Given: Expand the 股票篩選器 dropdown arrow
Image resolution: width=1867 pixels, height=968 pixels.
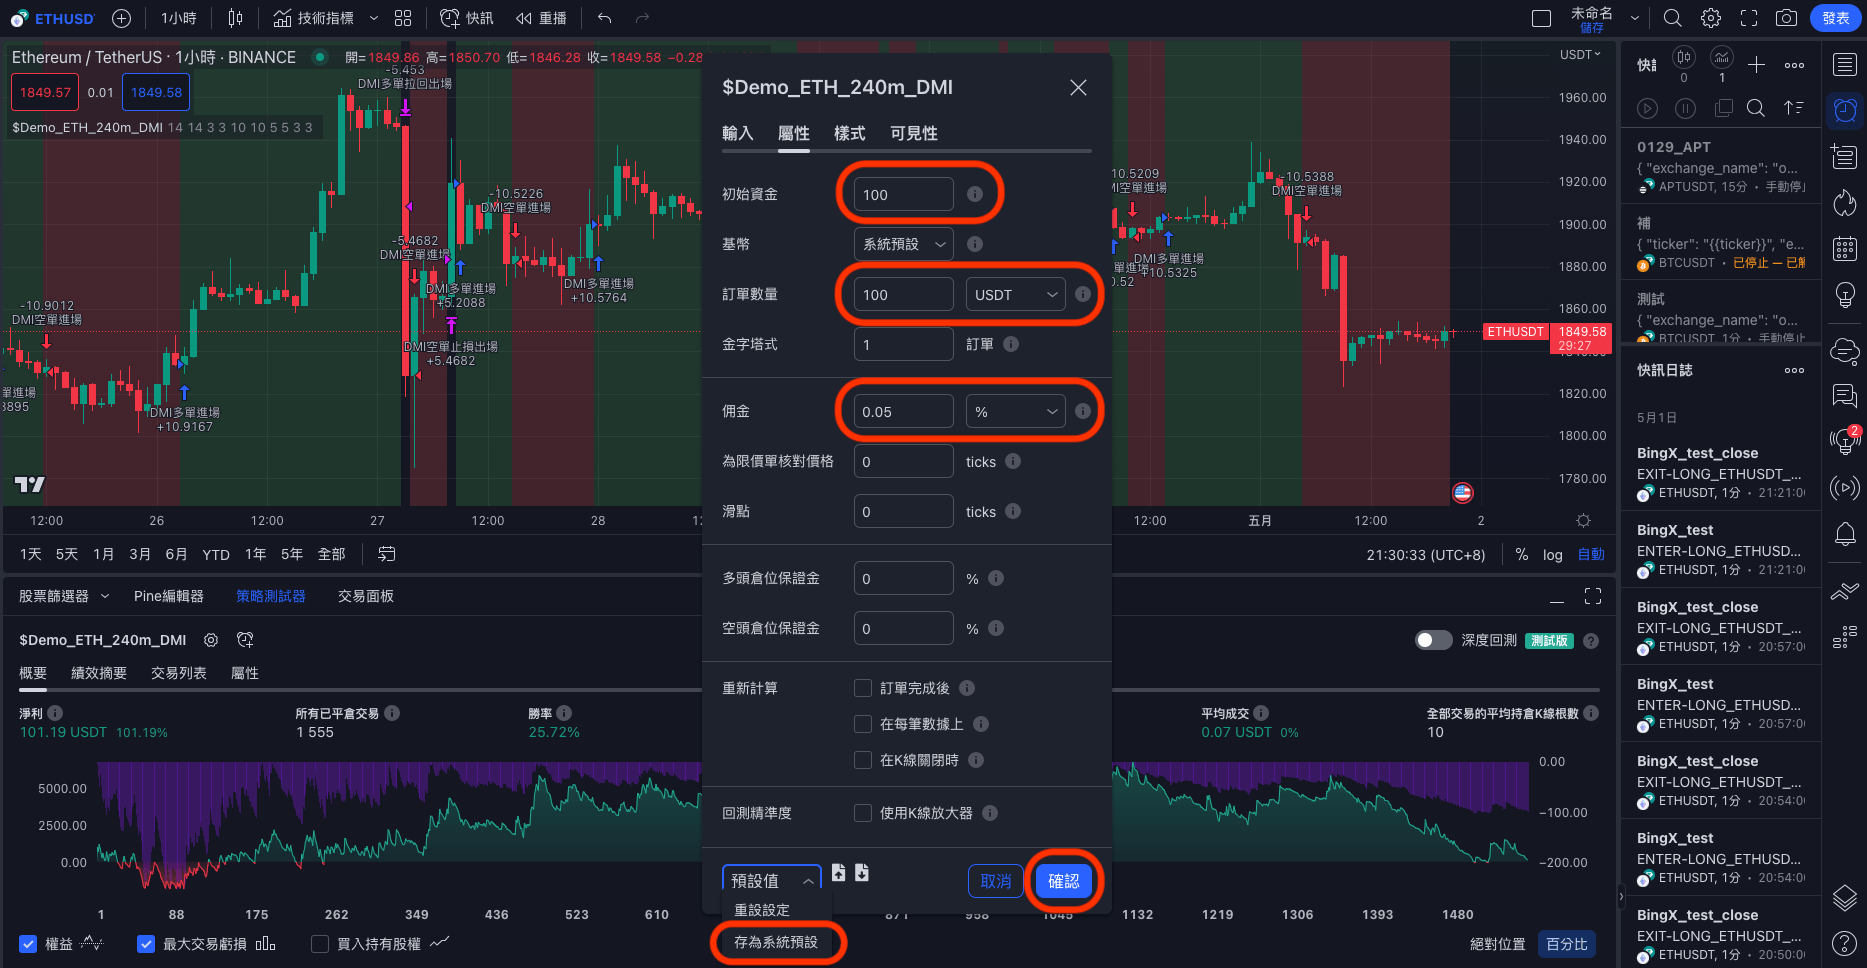Looking at the screenshot, I should pos(105,596).
